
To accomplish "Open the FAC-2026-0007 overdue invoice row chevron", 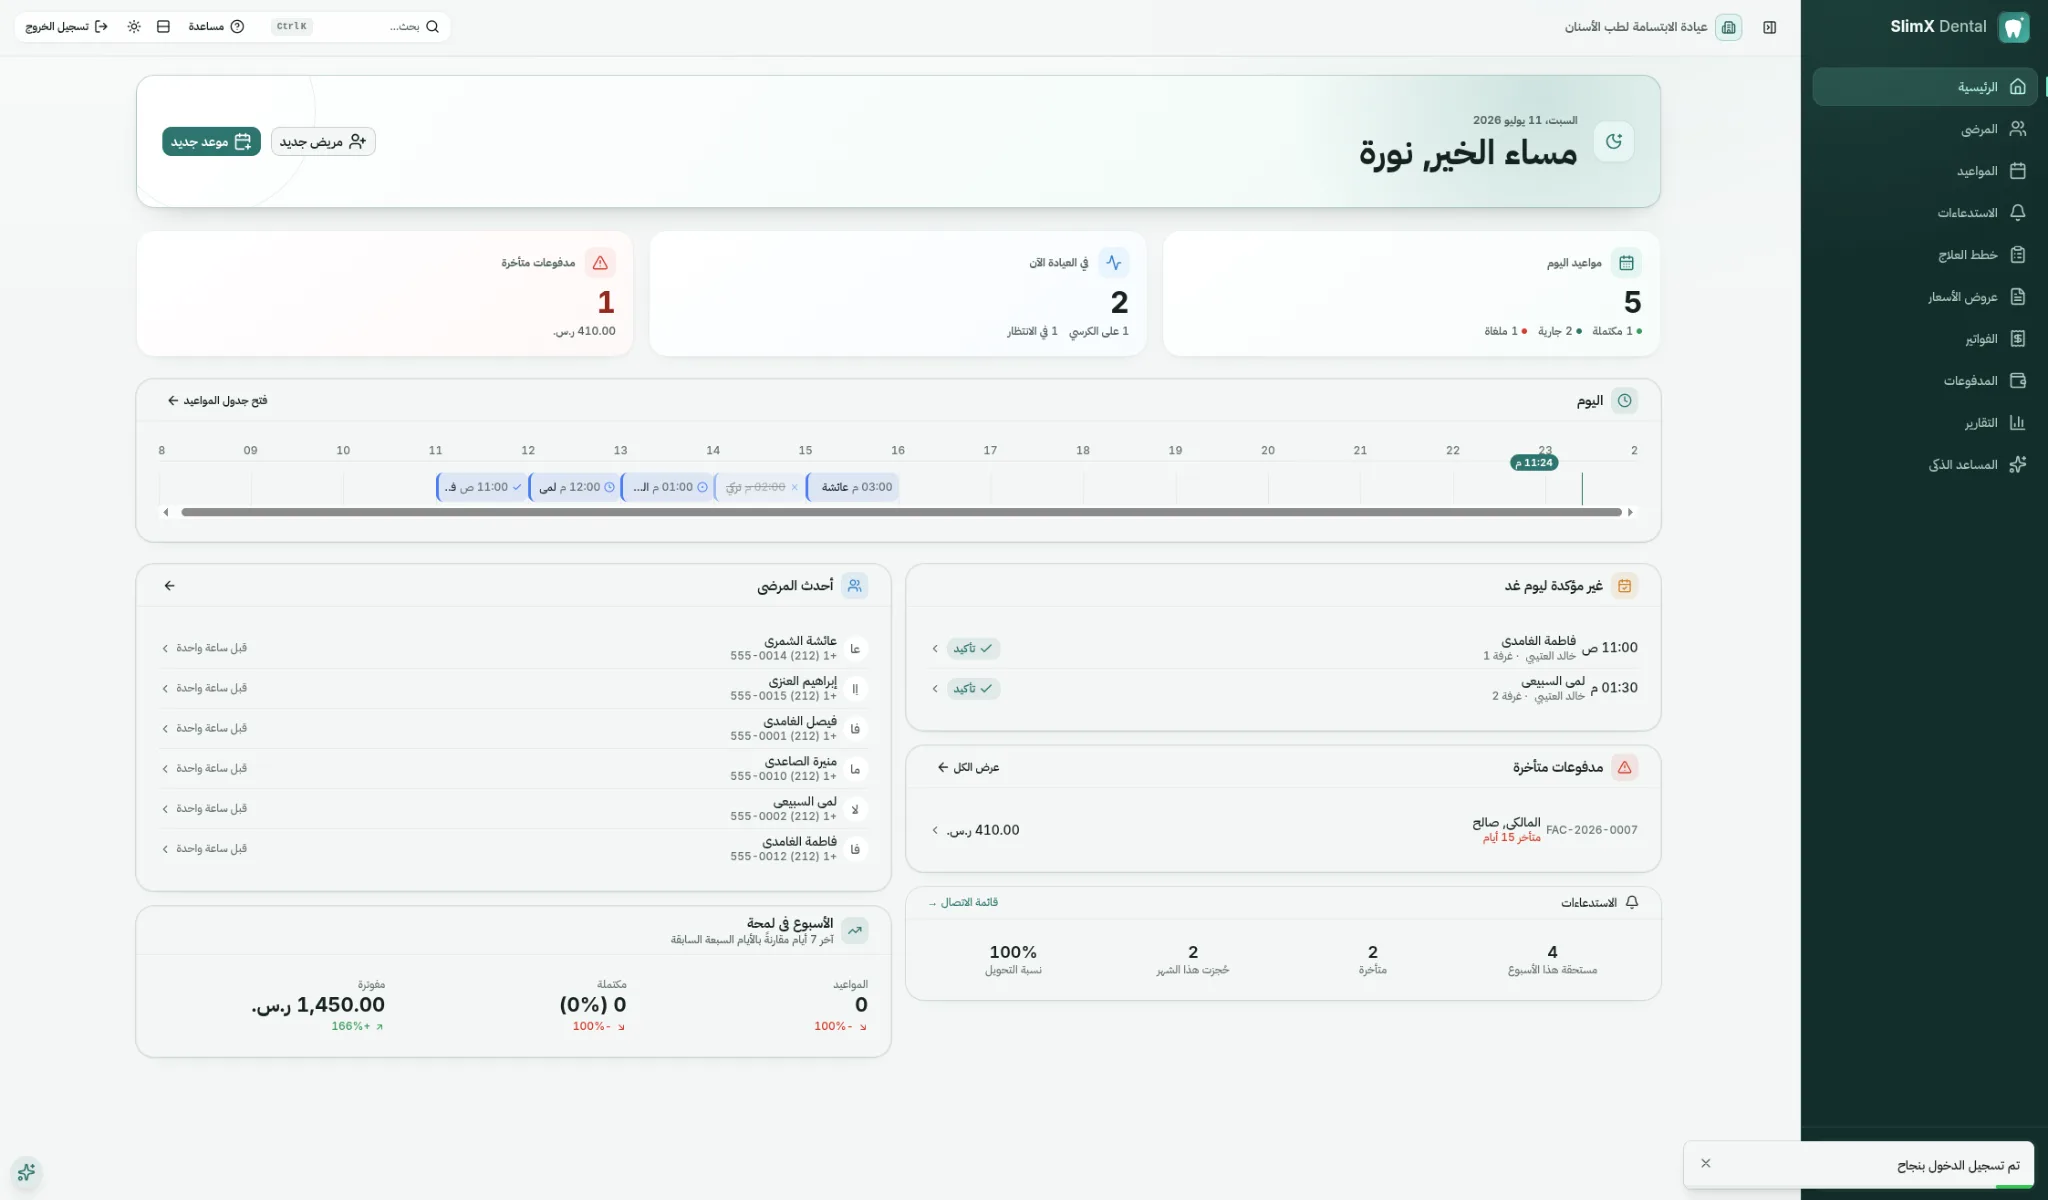I will (935, 830).
